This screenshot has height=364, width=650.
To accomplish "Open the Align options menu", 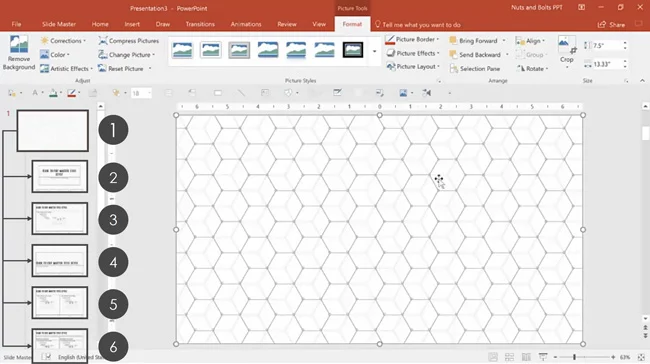I will point(530,41).
